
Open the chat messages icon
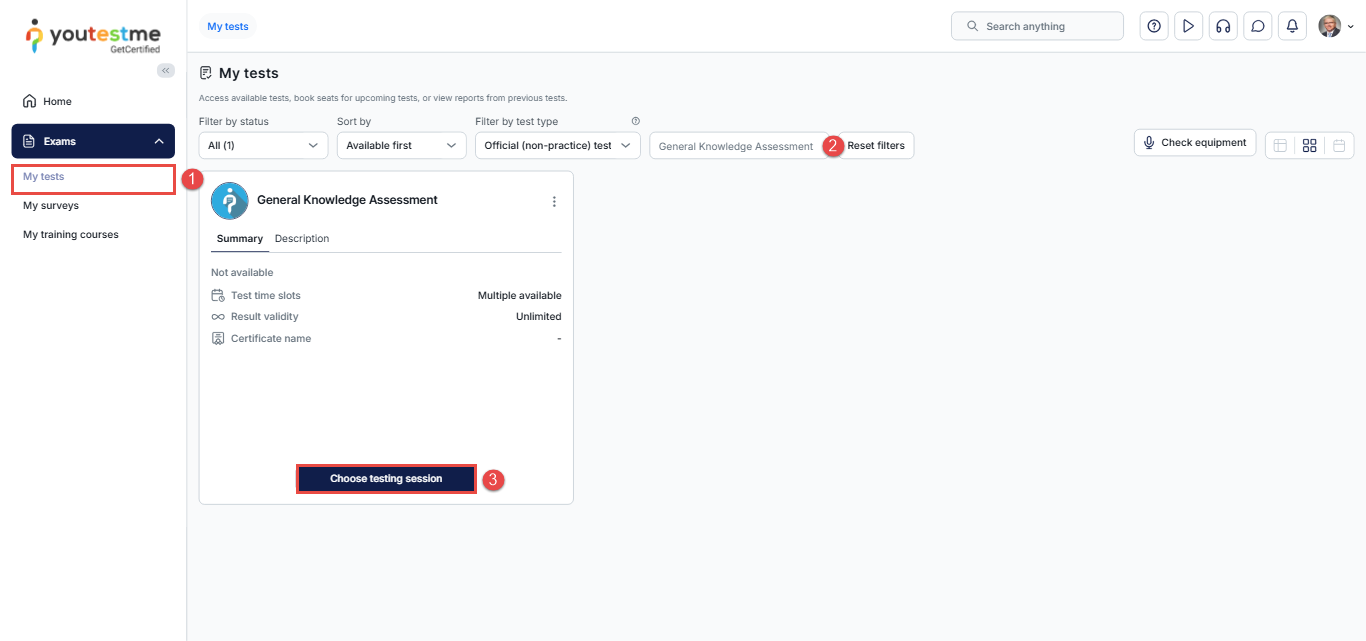1258,26
